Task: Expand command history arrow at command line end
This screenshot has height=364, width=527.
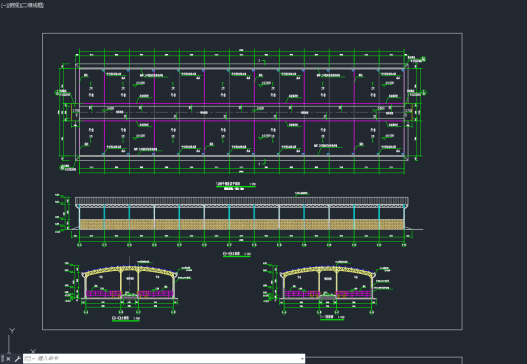Action: click(x=302, y=359)
